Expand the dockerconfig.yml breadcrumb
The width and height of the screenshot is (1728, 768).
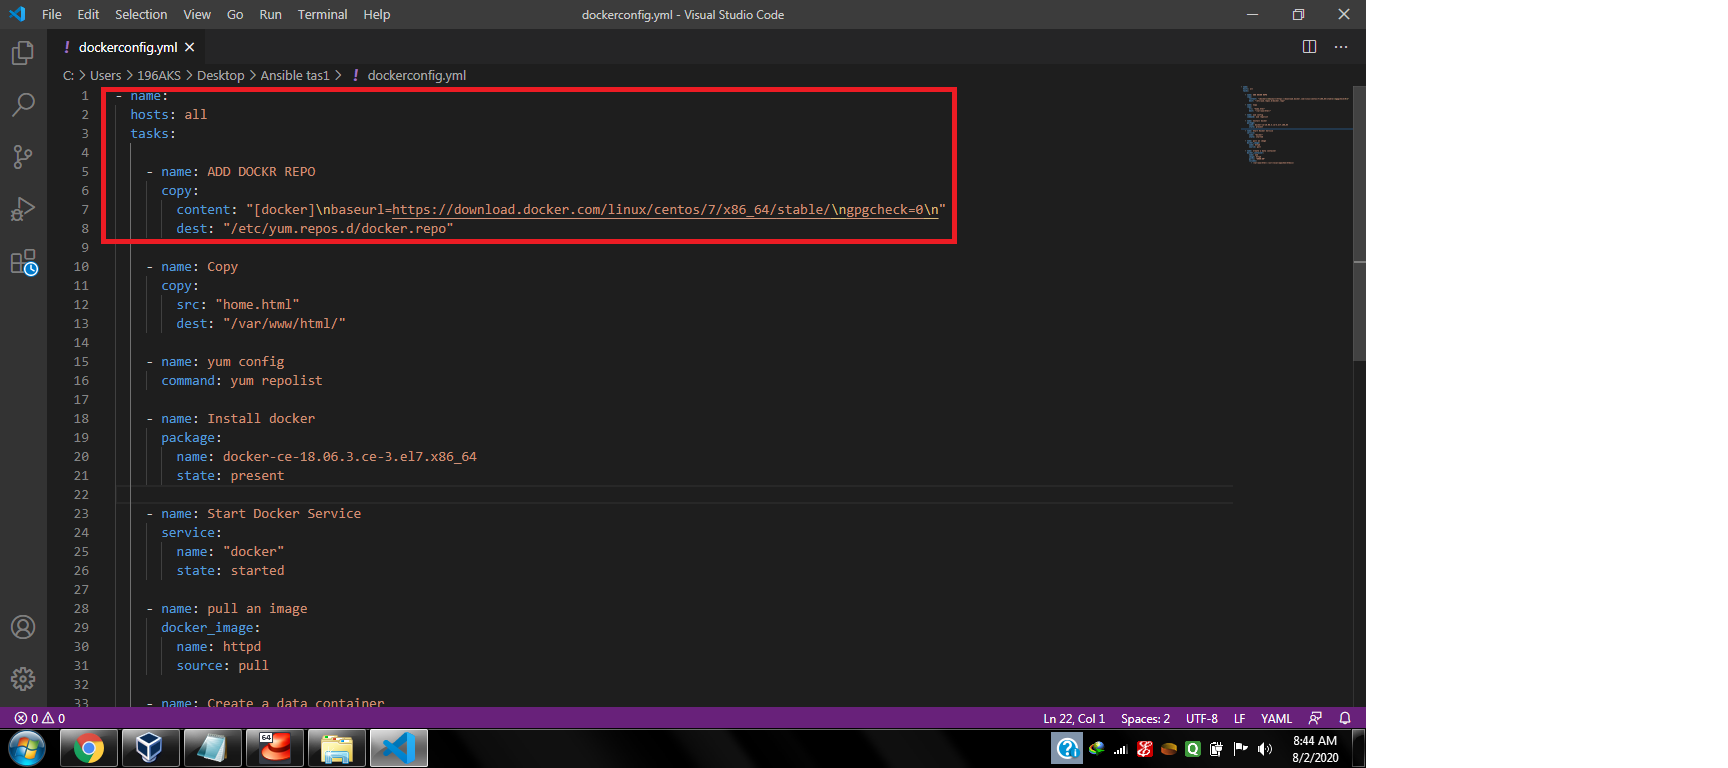click(x=416, y=75)
